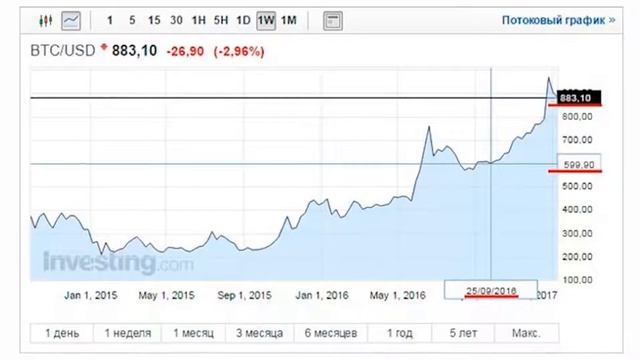
Task: Switch to candlestick chart type icon
Action: pyautogui.click(x=46, y=20)
